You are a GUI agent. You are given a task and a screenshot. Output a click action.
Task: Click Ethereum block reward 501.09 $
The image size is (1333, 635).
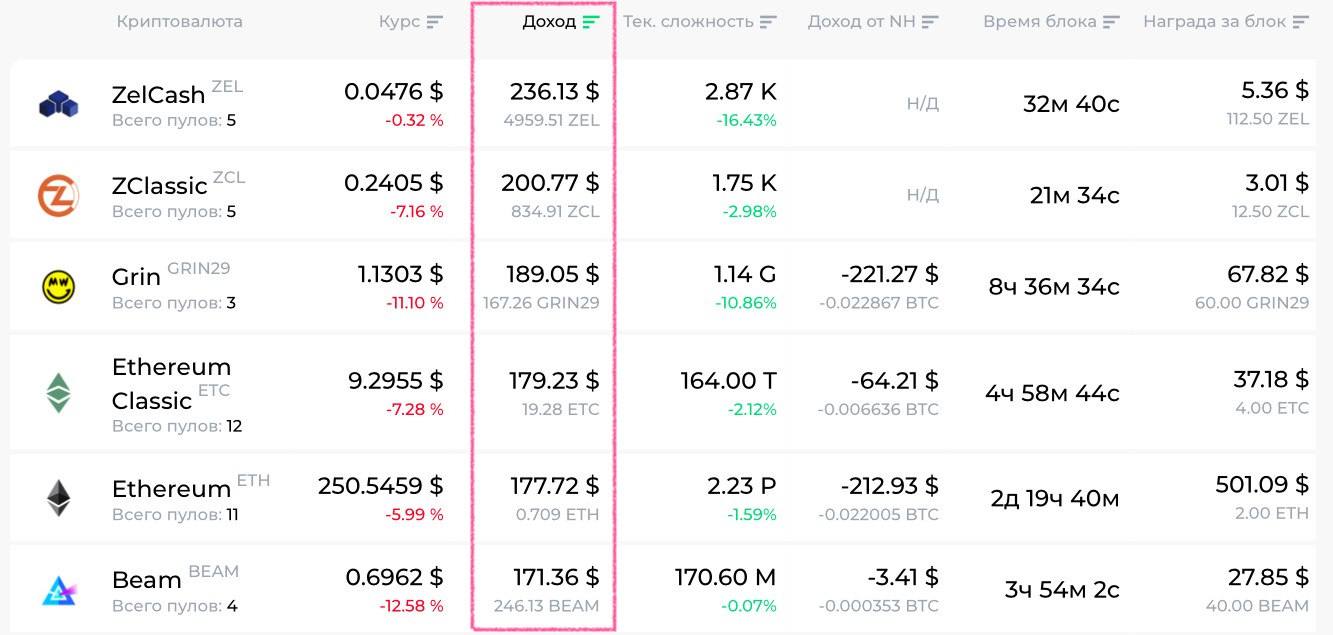(x=1261, y=485)
